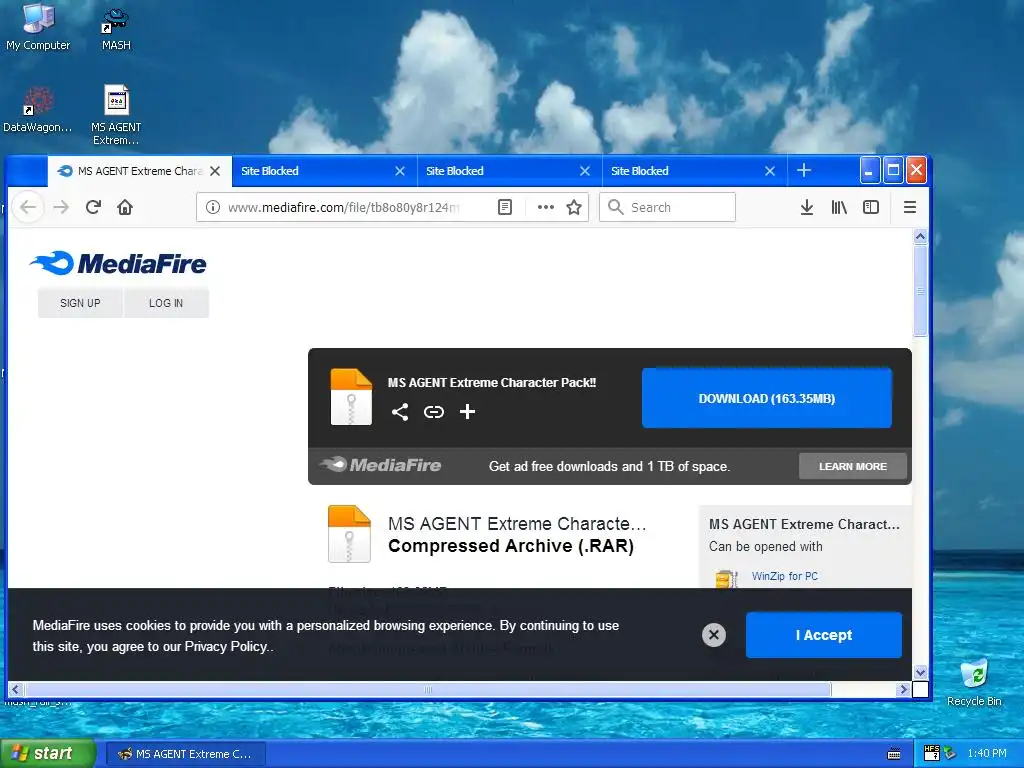1024x768 pixels.
Task: Click the taskbar clock 1:40 PM
Action: point(987,754)
